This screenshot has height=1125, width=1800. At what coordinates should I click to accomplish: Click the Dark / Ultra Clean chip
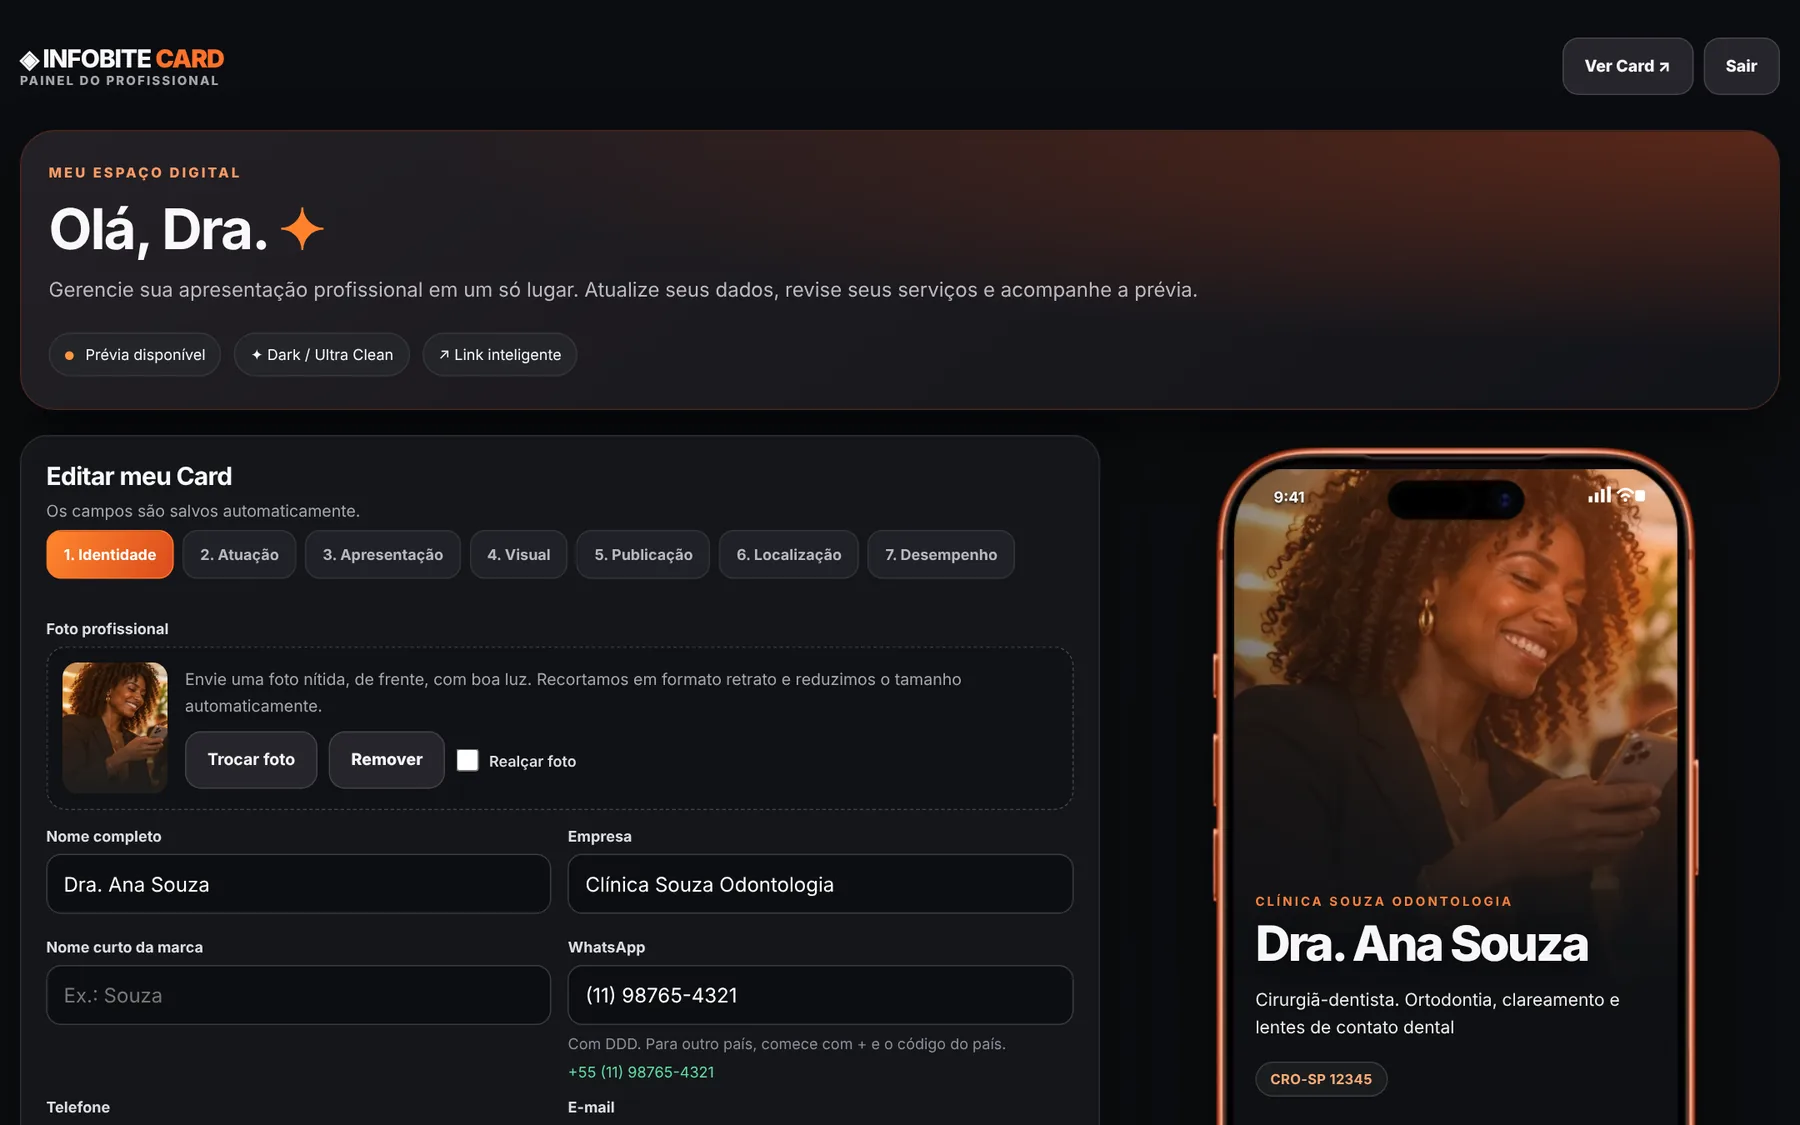point(322,355)
